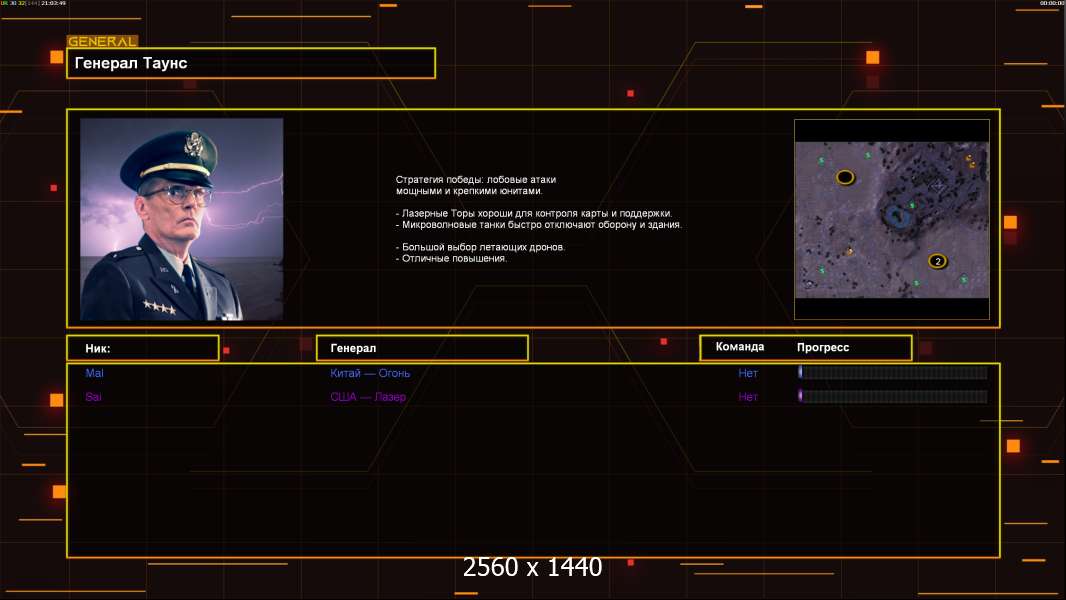The height and width of the screenshot is (600, 1066).
Task: Select the Ник: column header
Action: [142, 348]
